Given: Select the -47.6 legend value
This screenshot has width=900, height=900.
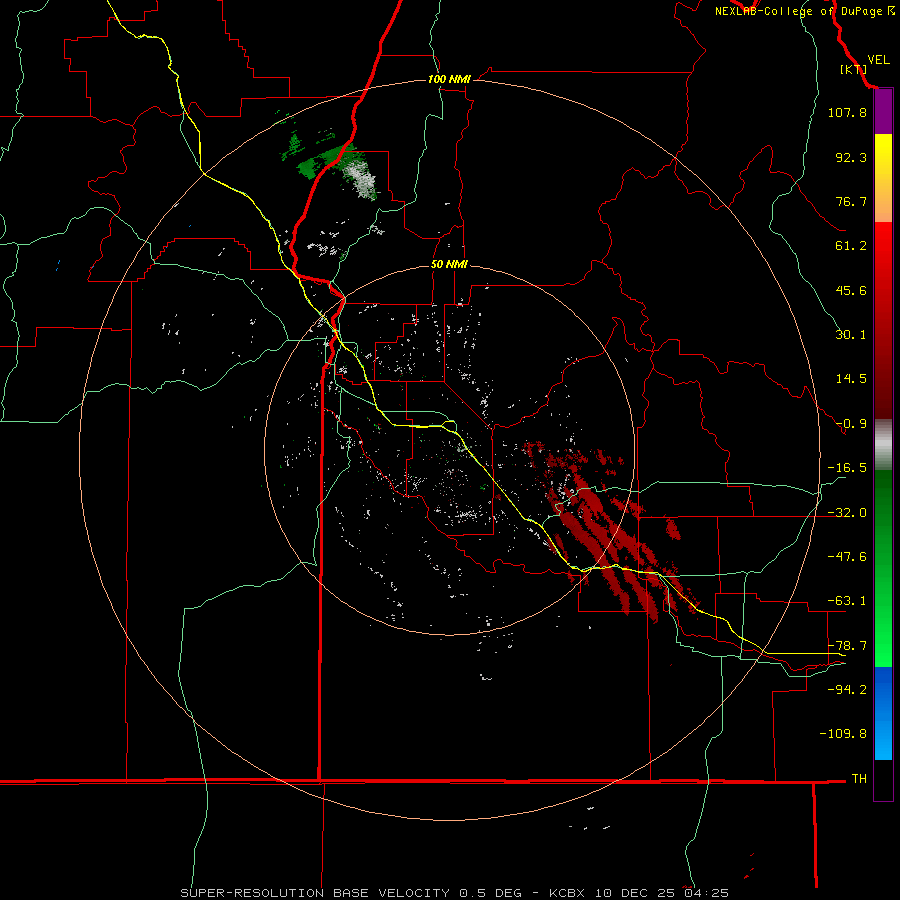Looking at the screenshot, I should (x=847, y=557).
